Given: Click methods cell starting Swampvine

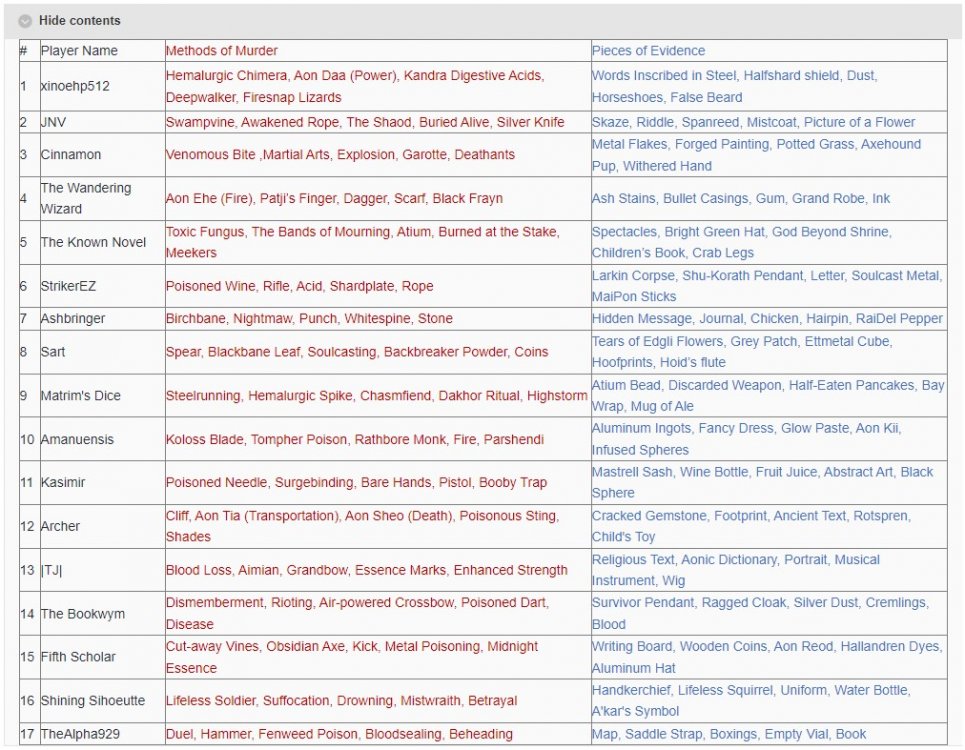Looking at the screenshot, I should click(378, 122).
